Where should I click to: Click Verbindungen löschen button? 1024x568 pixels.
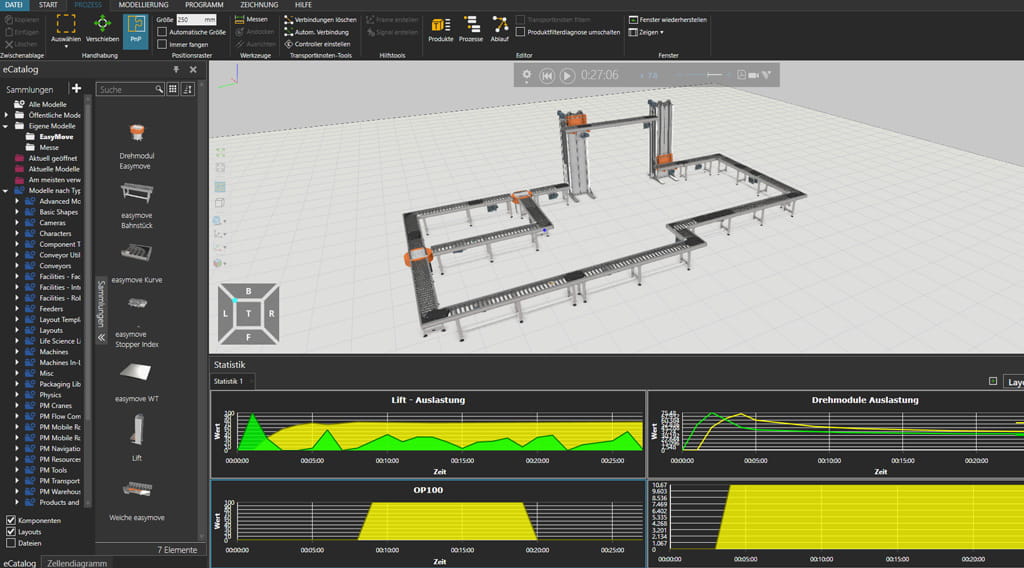click(318, 19)
